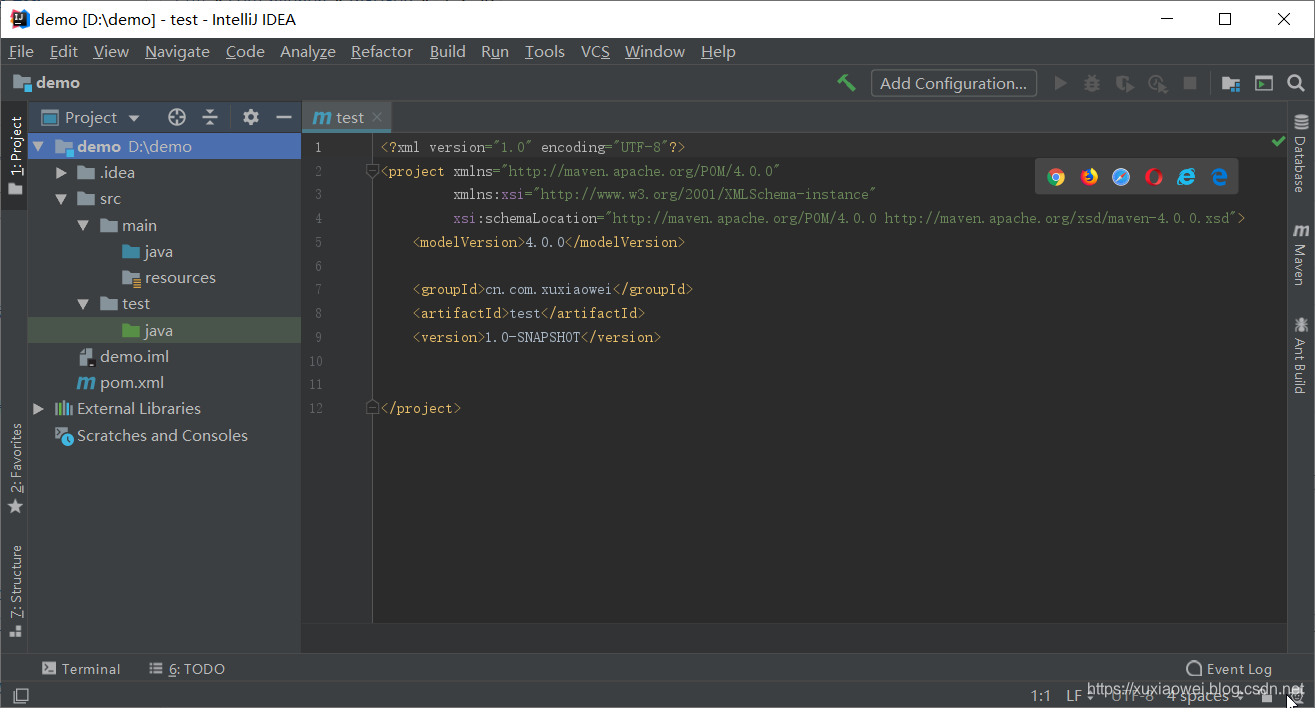Open Search Everywhere with the magnifier icon

click(x=1297, y=83)
